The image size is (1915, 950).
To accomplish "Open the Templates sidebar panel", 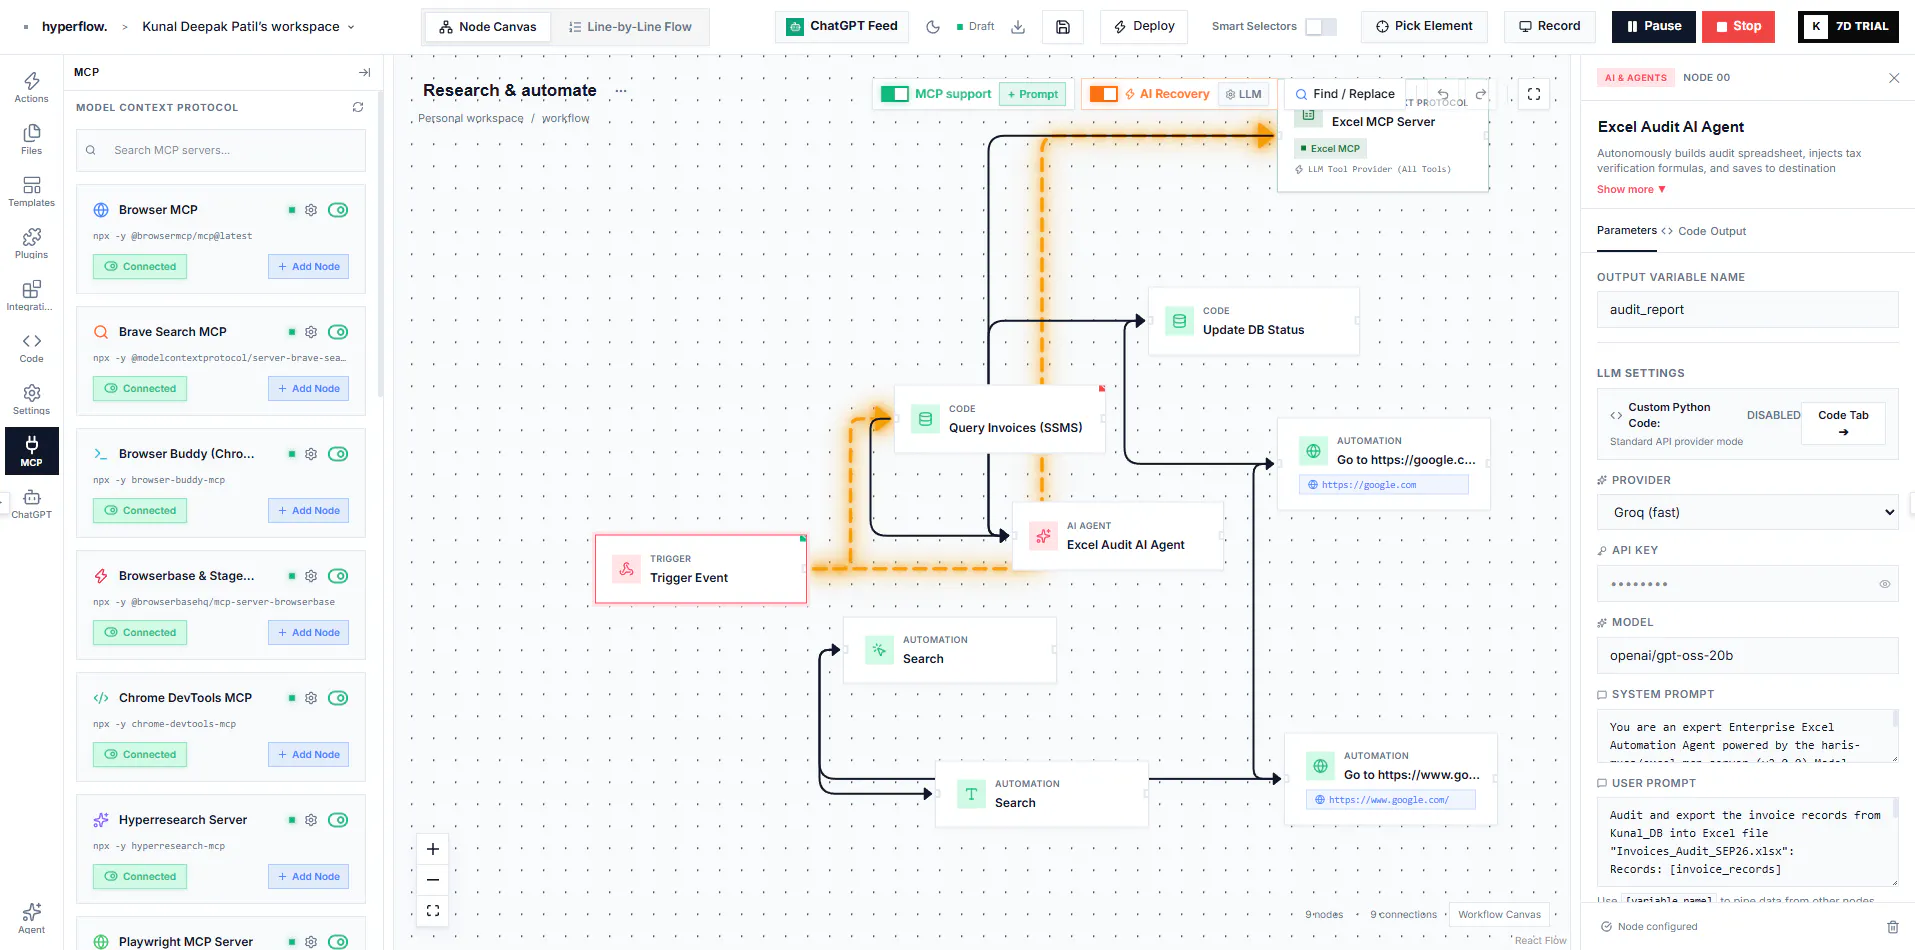I will [x=31, y=191].
